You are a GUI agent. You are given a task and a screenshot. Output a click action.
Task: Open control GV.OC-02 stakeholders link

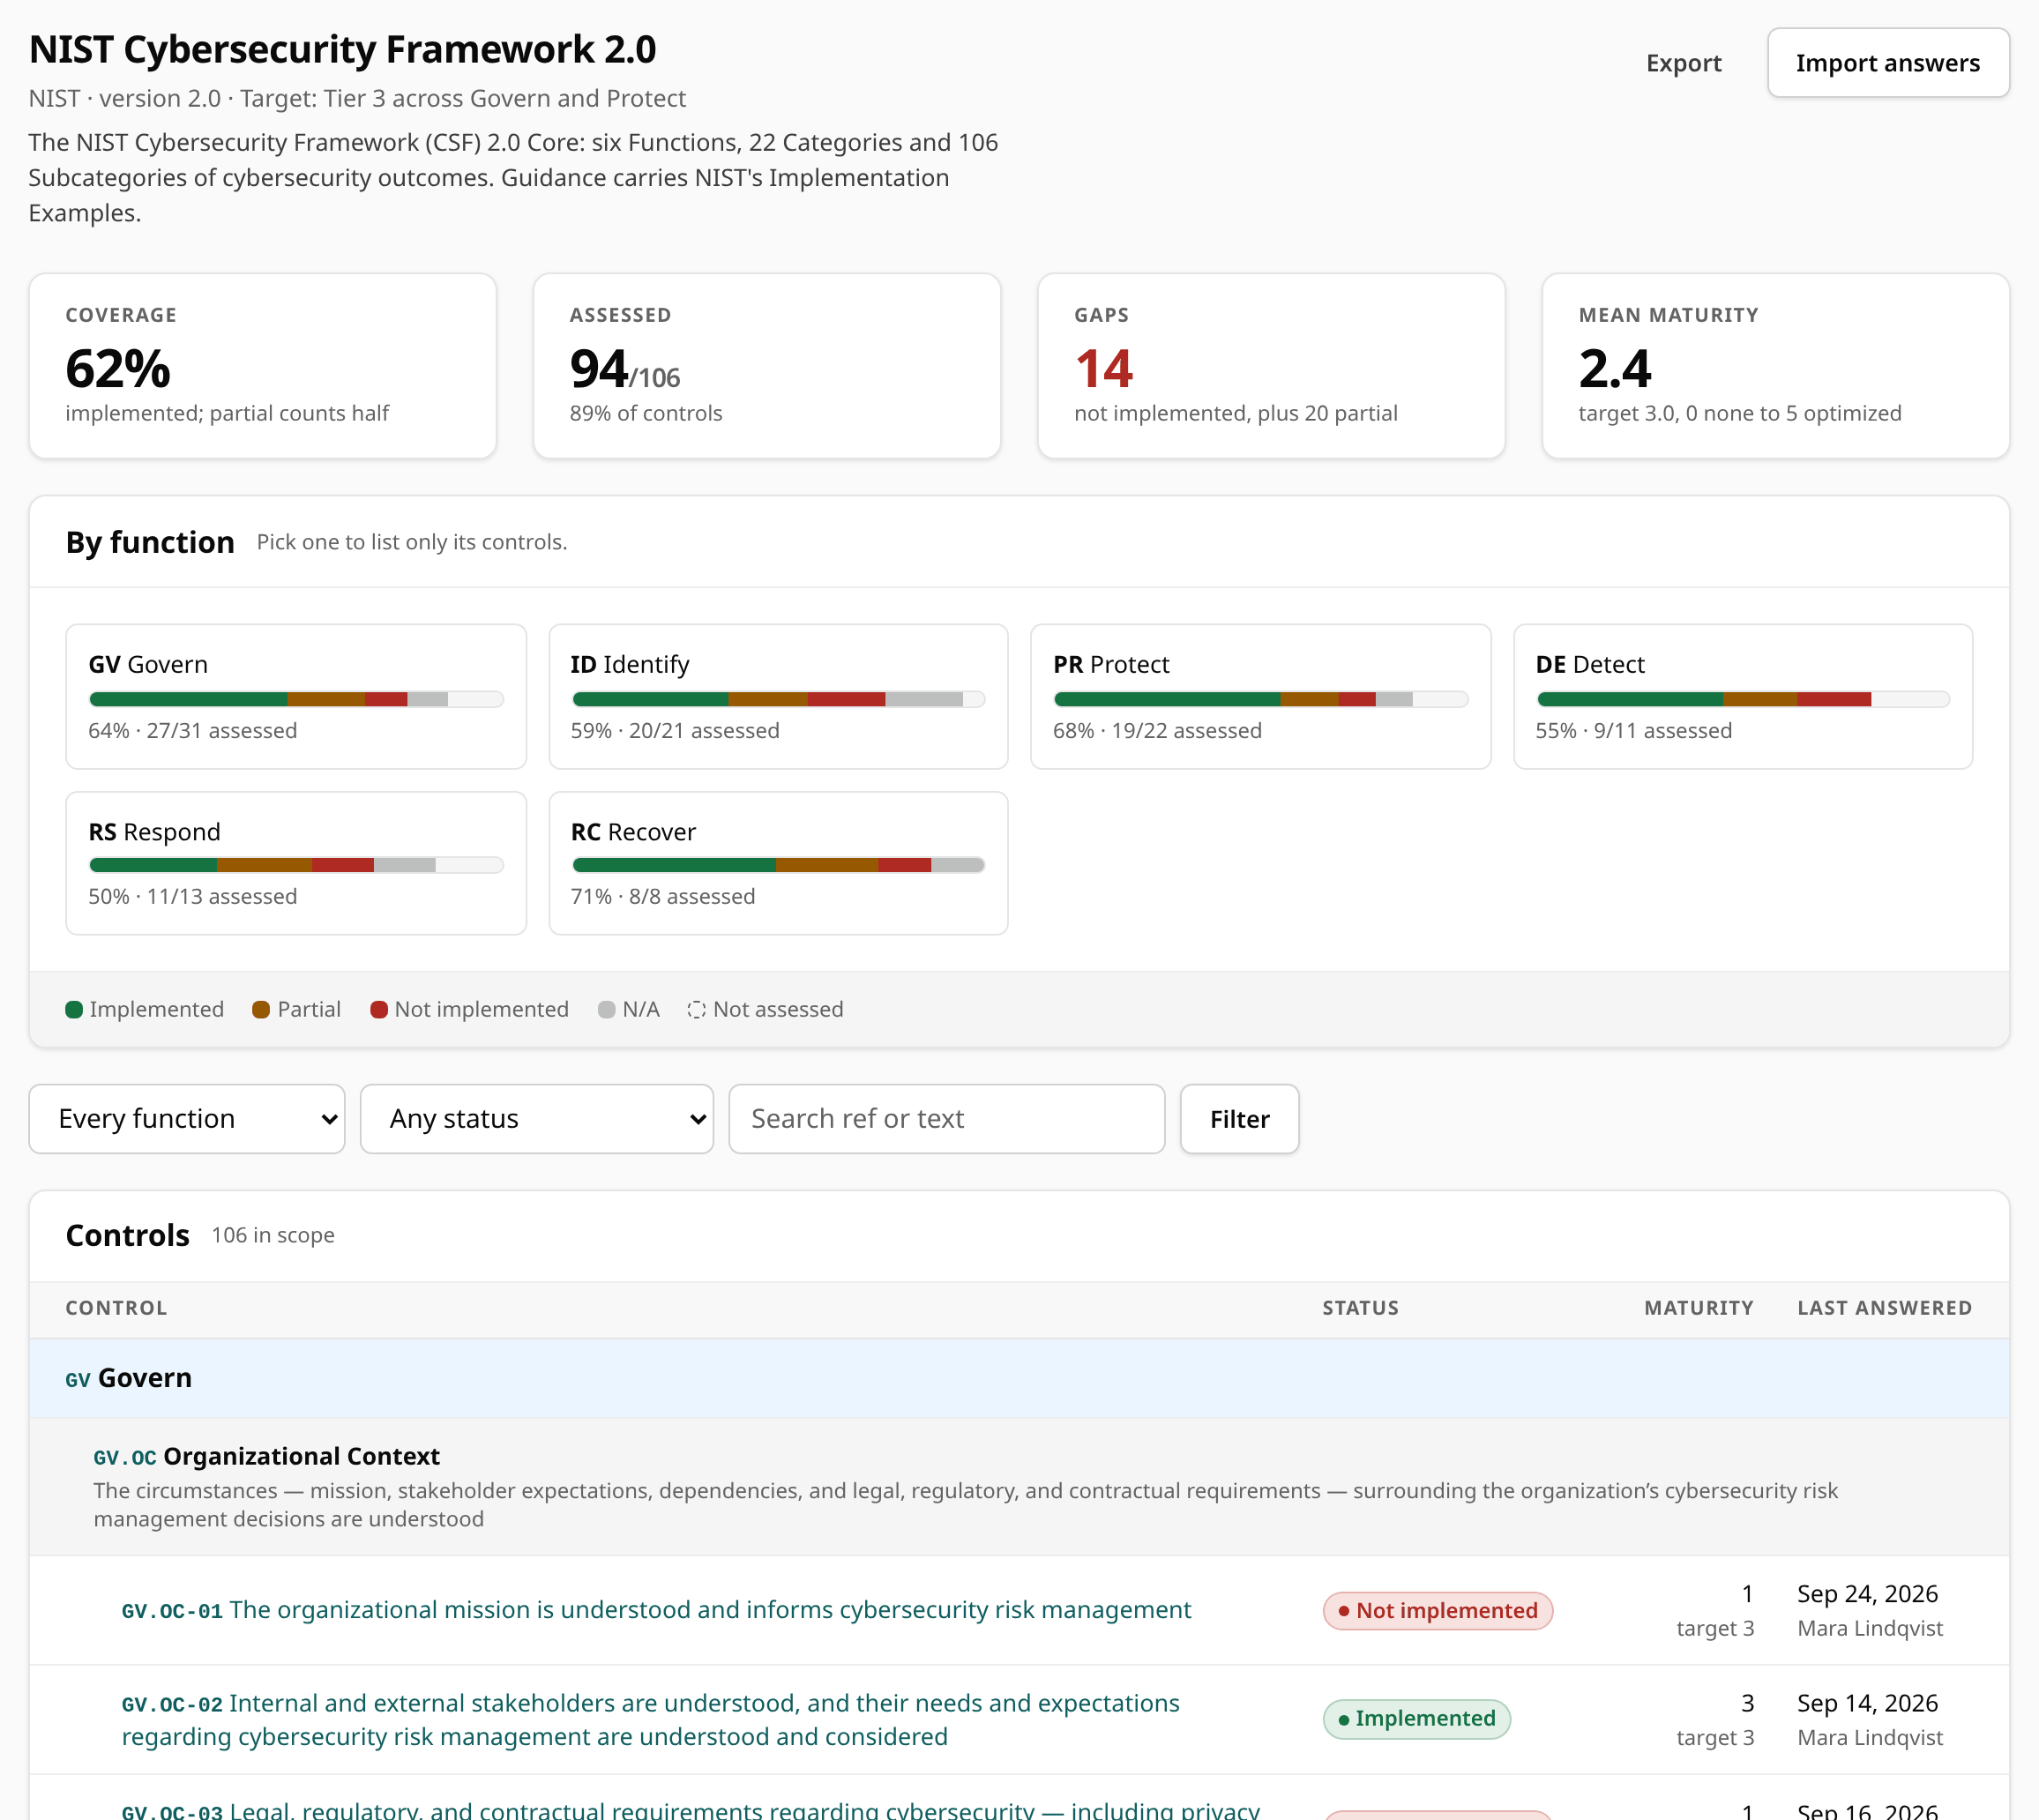(x=651, y=1719)
